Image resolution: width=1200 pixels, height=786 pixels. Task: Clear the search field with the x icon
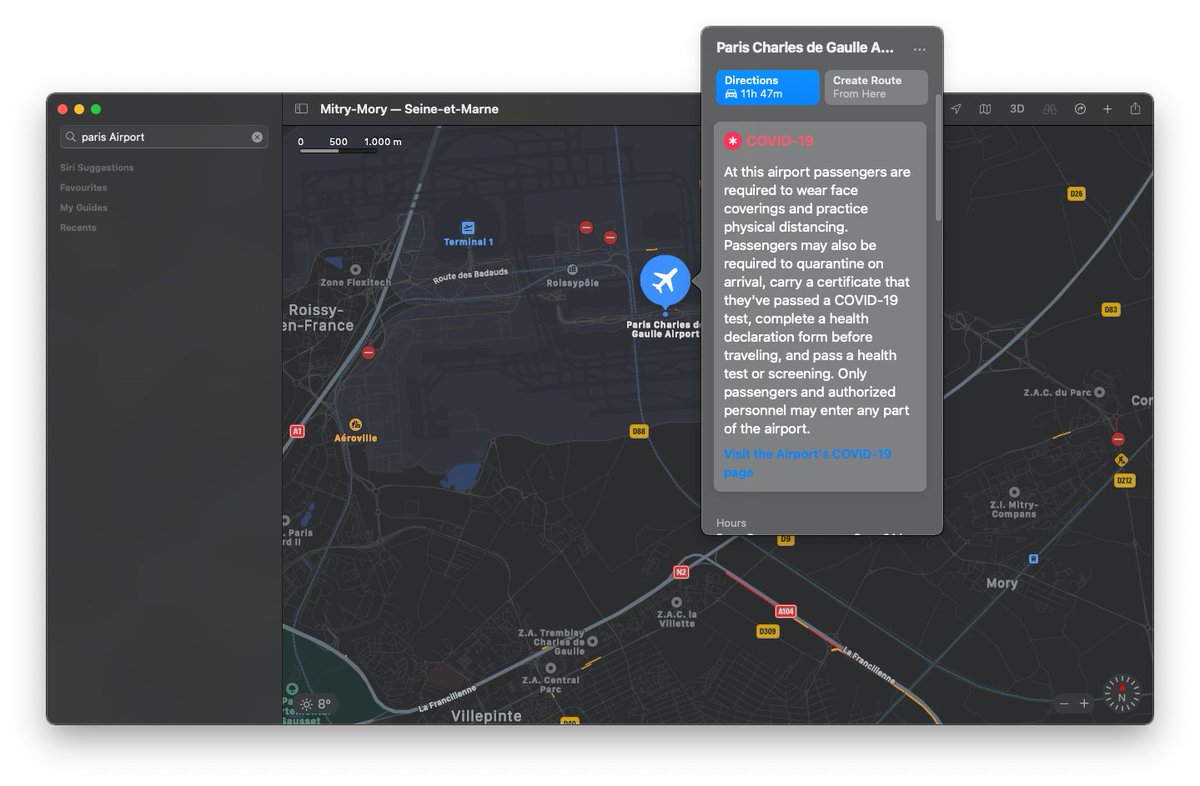point(257,137)
